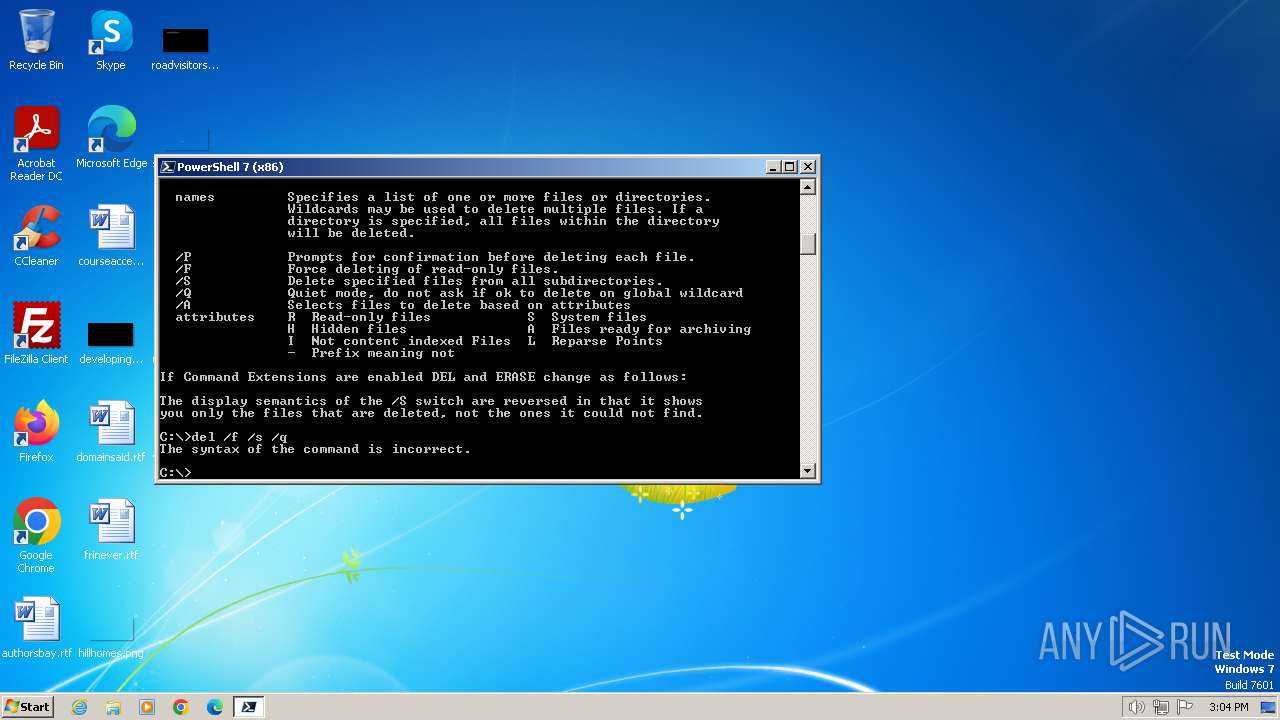The width and height of the screenshot is (1280, 720).
Task: Select hillhomes.png desktop file
Action: point(111,638)
